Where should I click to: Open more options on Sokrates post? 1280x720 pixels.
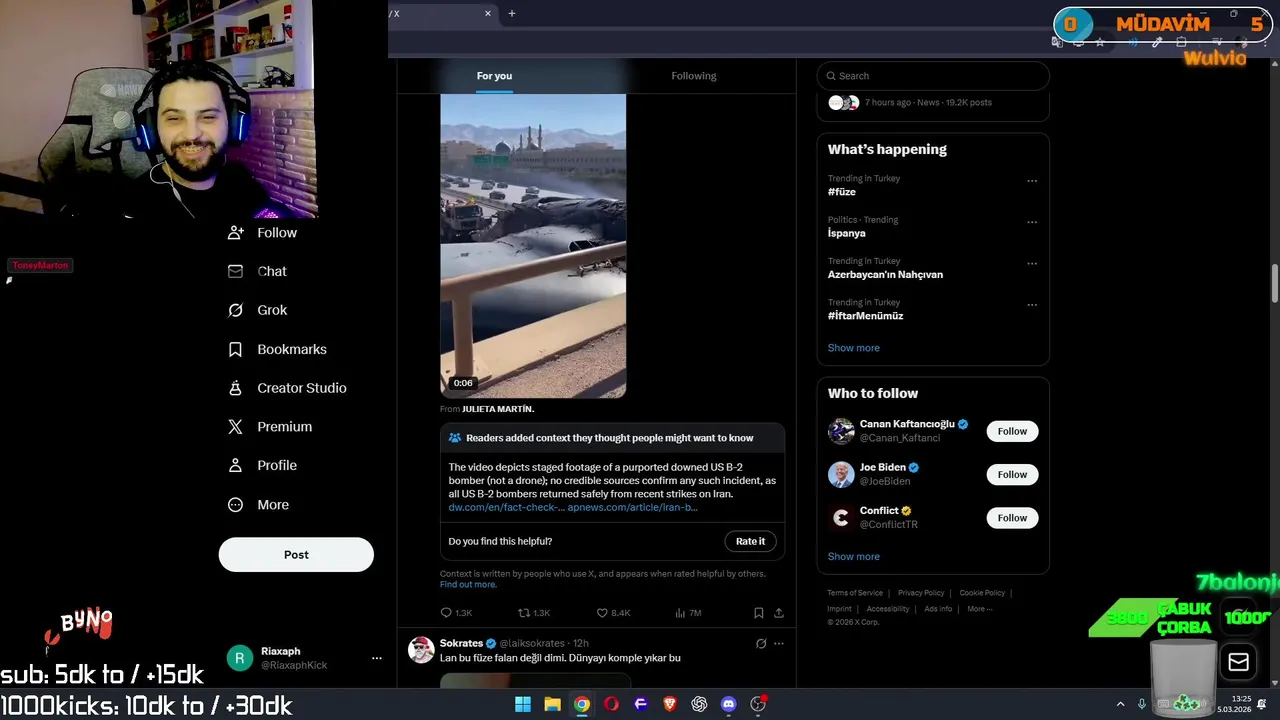(x=779, y=644)
